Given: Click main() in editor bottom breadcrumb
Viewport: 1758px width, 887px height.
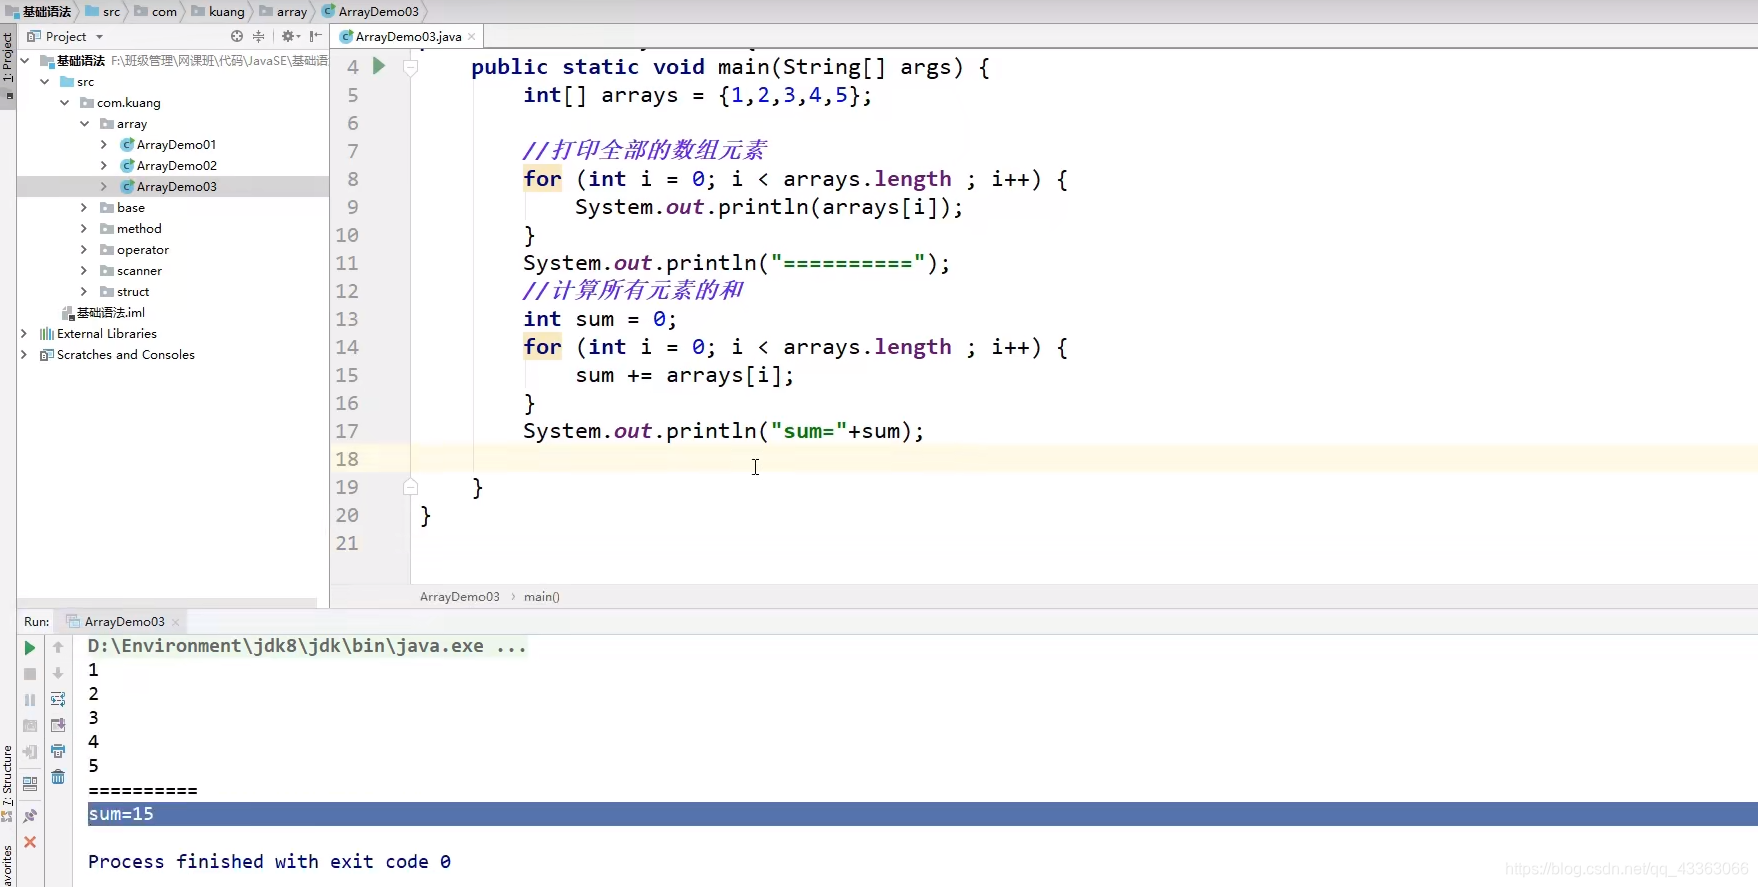Looking at the screenshot, I should (541, 596).
